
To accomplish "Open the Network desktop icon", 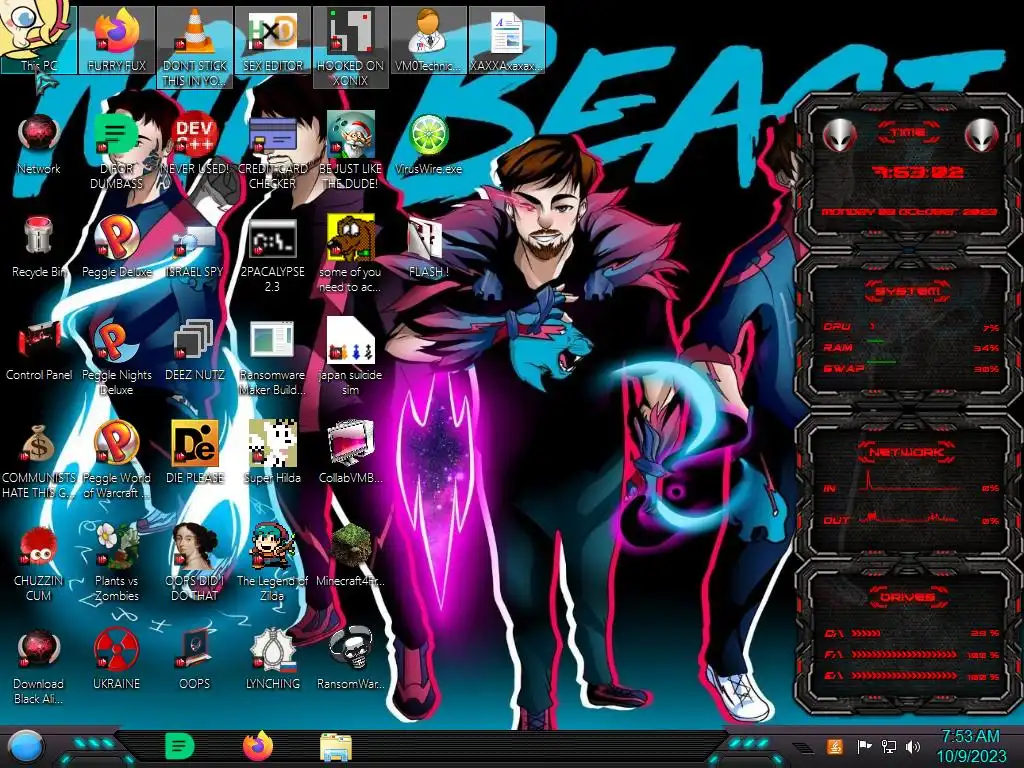I will (39, 144).
